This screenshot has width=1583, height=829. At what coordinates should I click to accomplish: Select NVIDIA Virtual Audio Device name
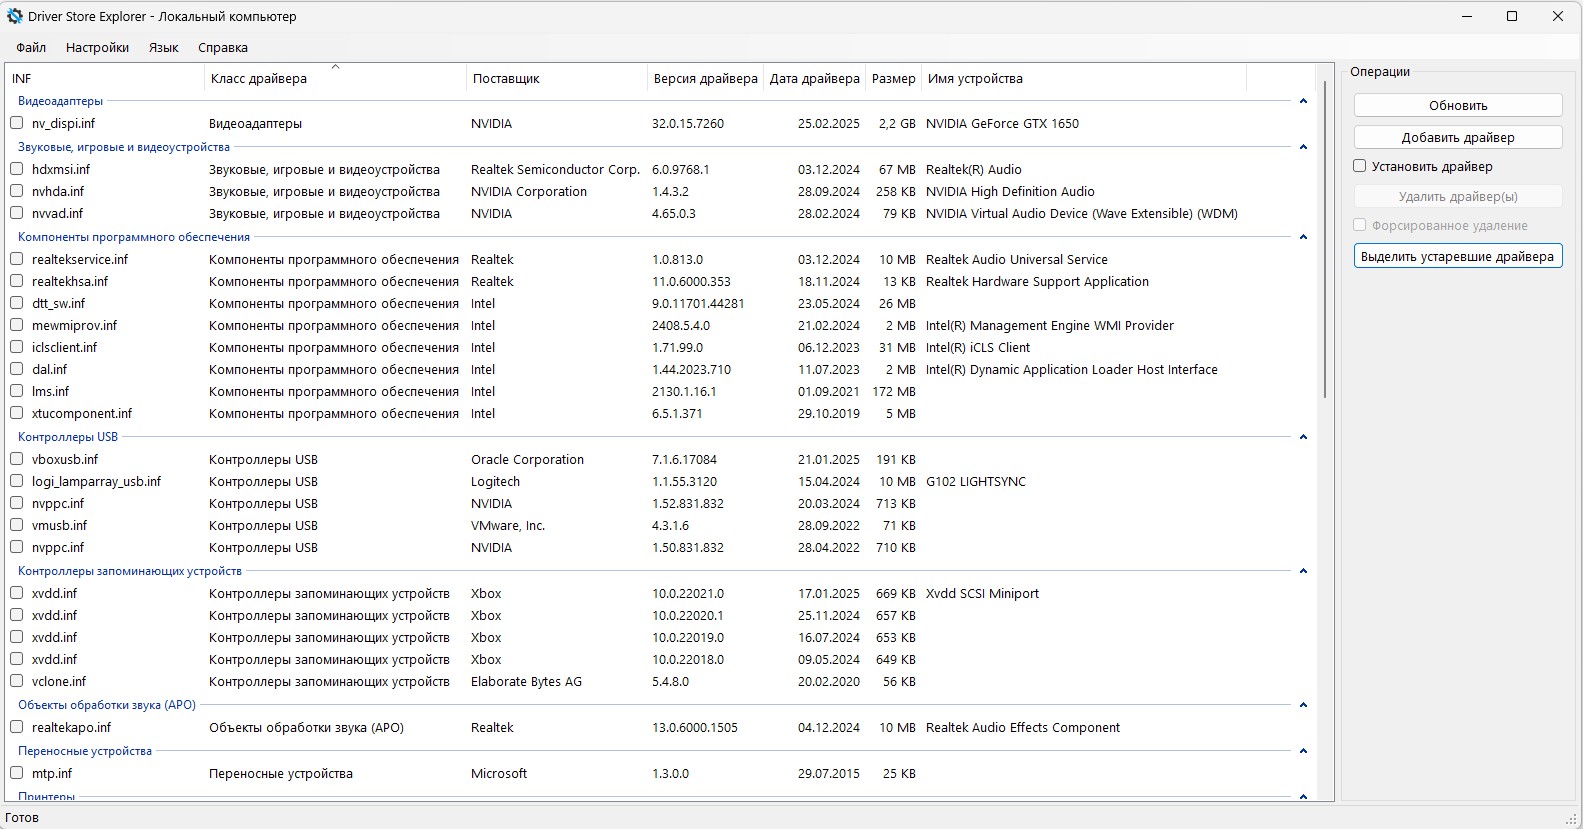[1082, 214]
